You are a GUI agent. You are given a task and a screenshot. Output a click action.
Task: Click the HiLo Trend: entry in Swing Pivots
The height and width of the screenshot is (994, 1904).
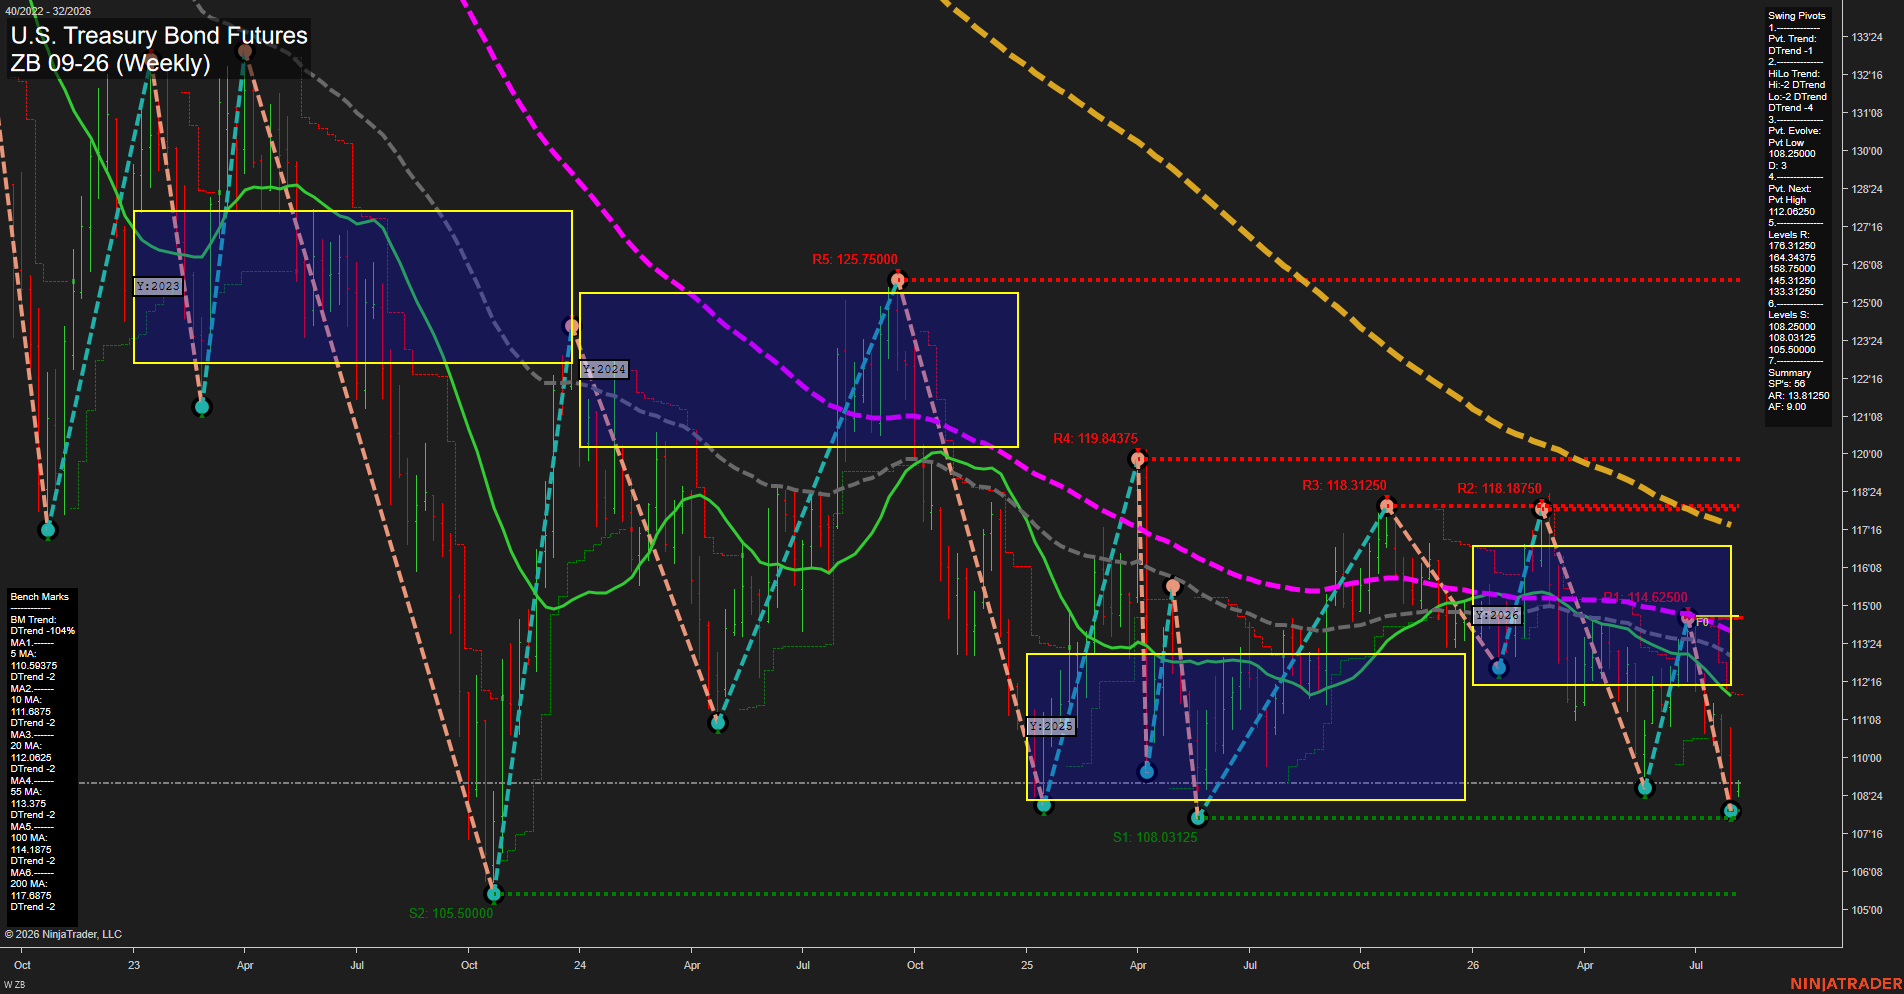tap(1794, 74)
